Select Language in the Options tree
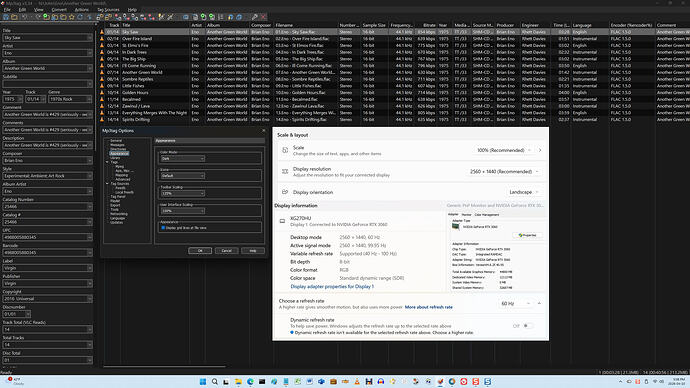690x388 pixels. (x=117, y=218)
